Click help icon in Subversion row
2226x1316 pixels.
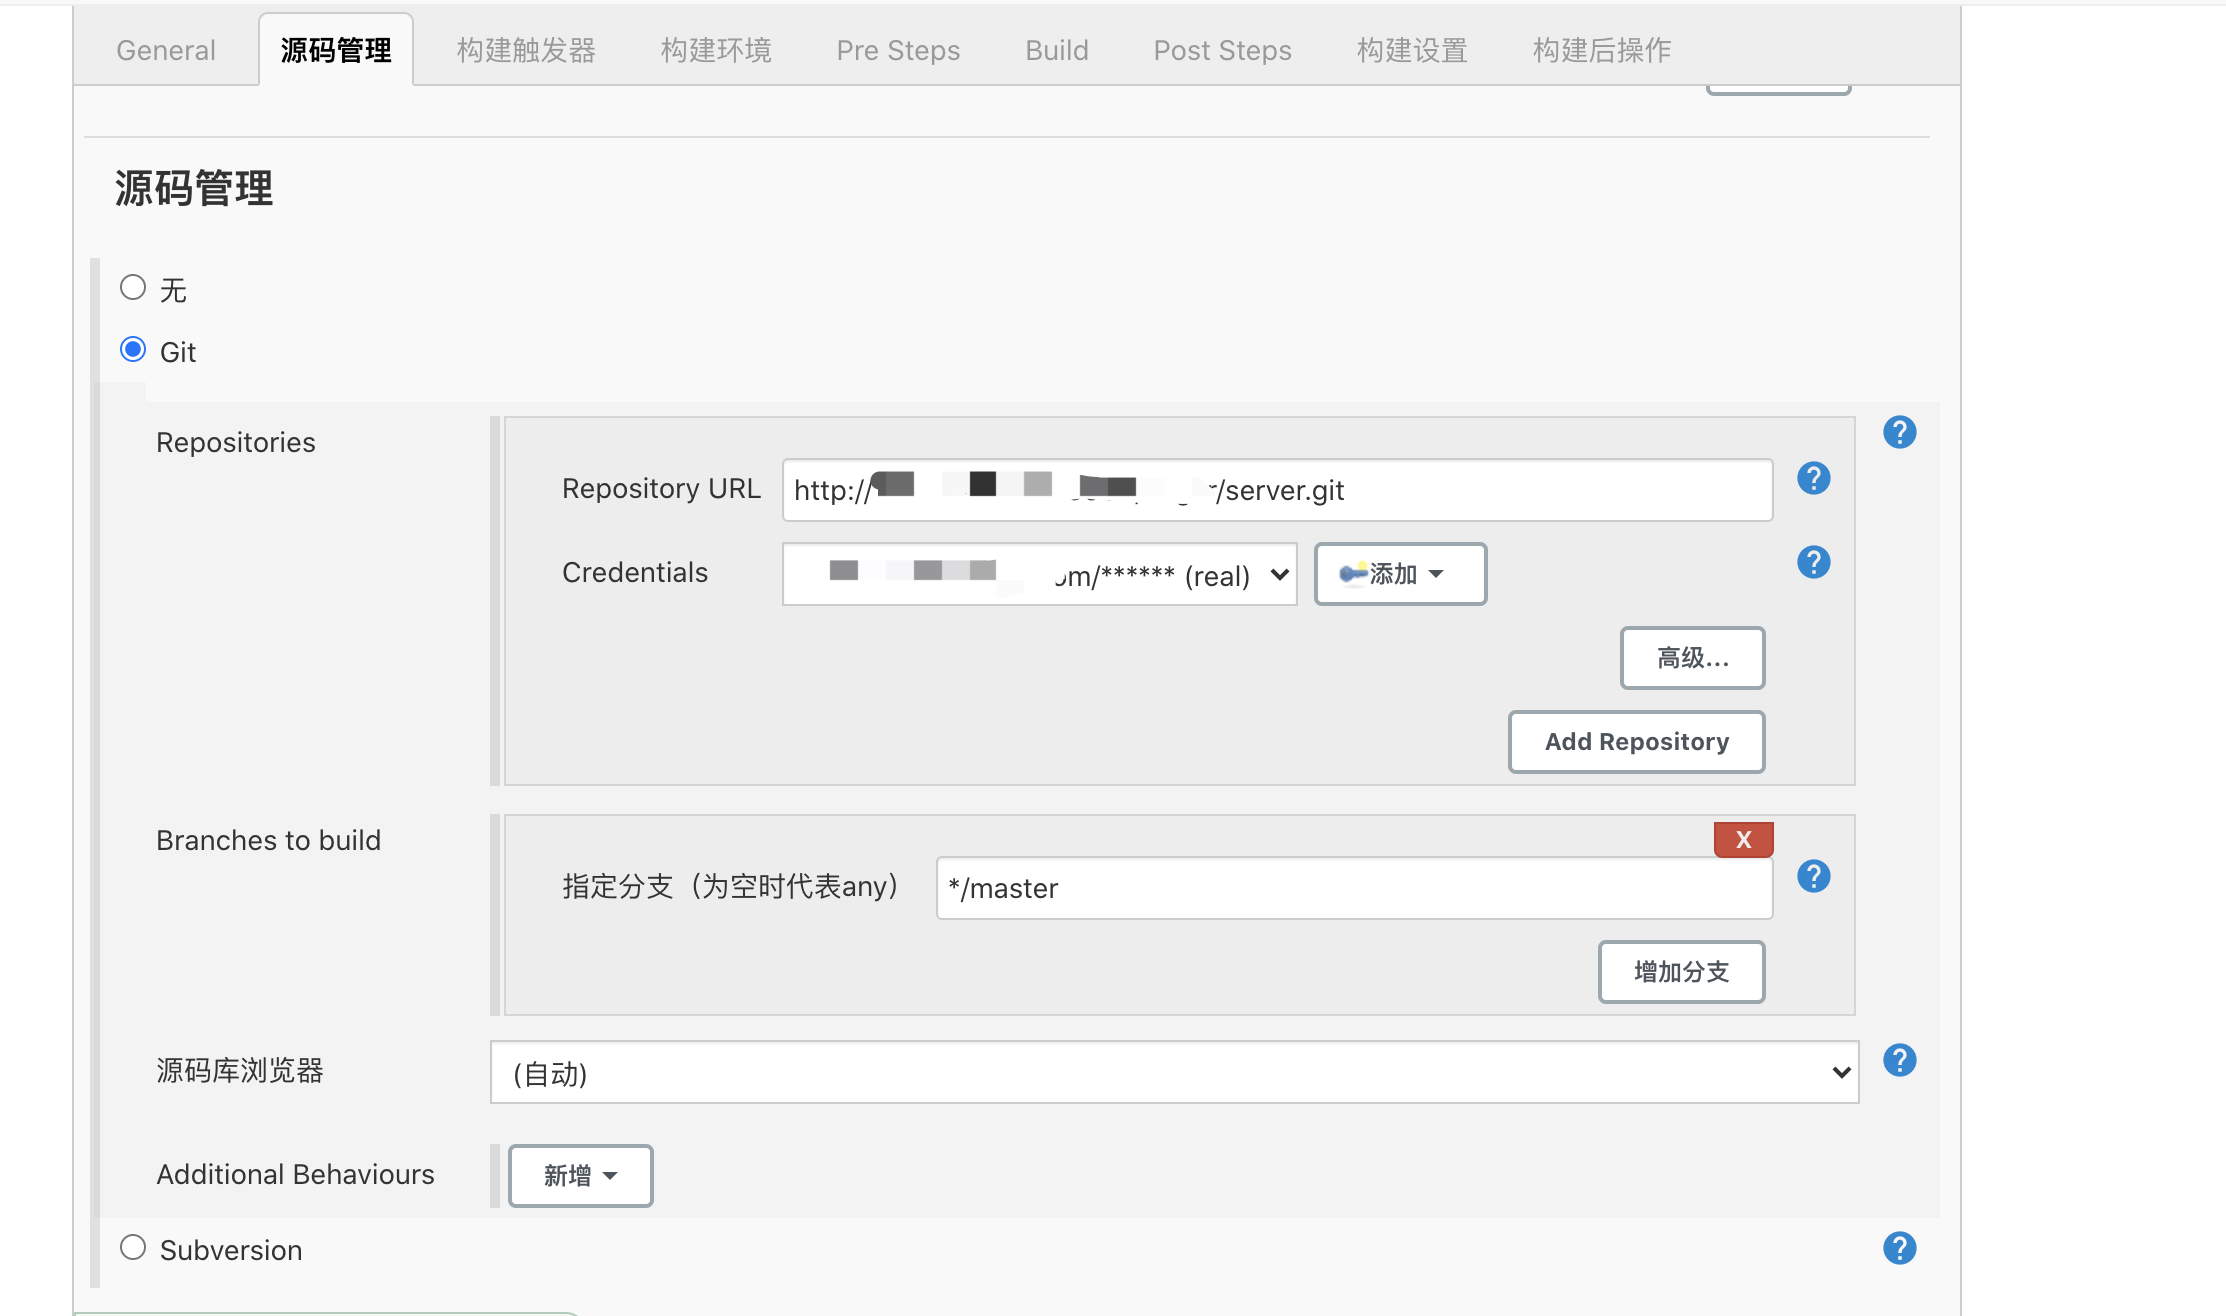point(1899,1248)
